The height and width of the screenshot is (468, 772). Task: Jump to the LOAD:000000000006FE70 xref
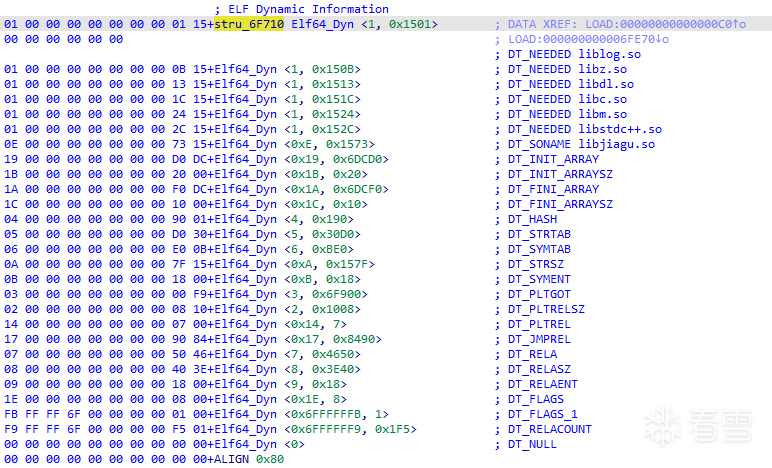pos(588,39)
